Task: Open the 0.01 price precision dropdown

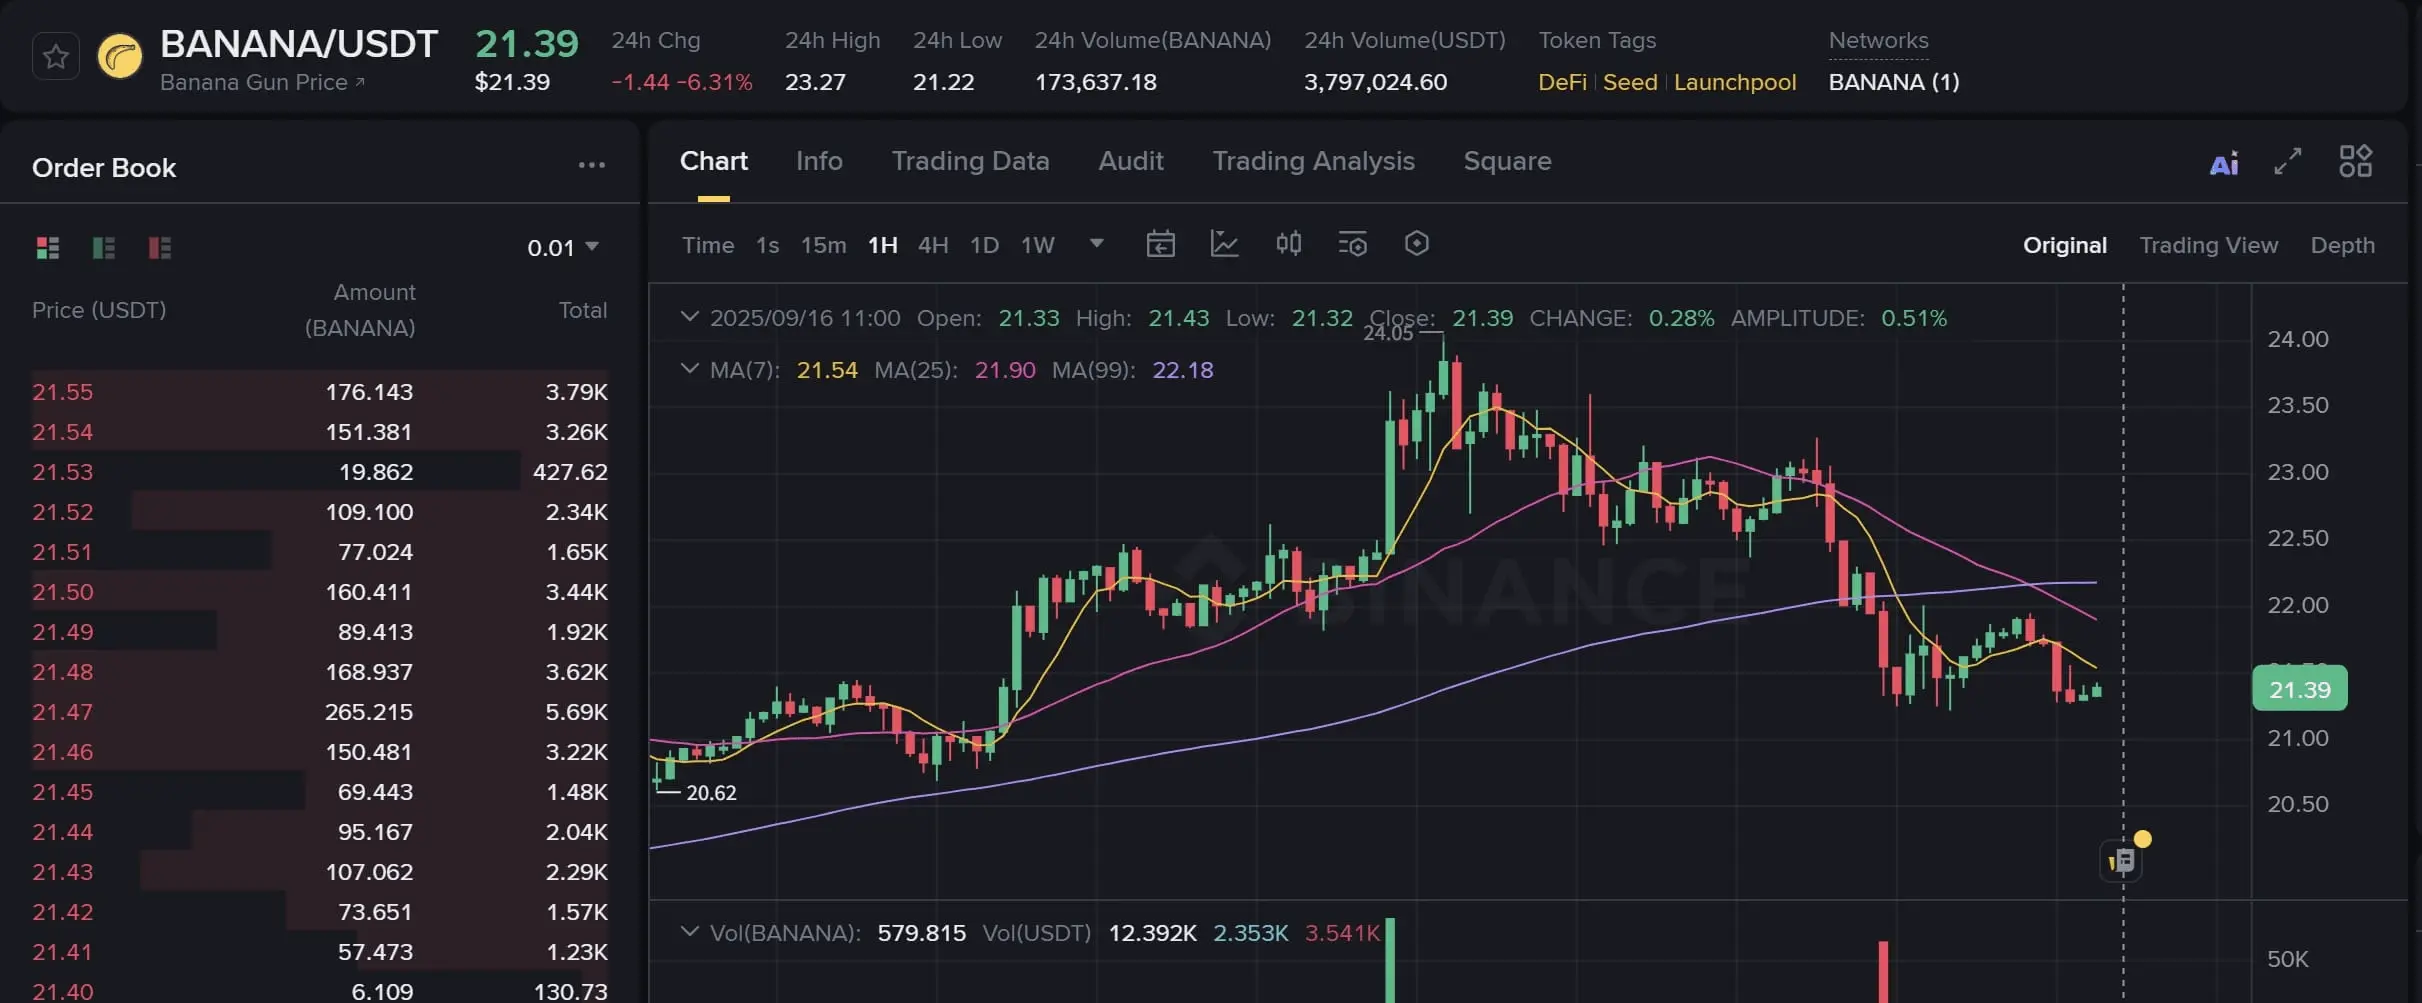Action: pyautogui.click(x=563, y=247)
